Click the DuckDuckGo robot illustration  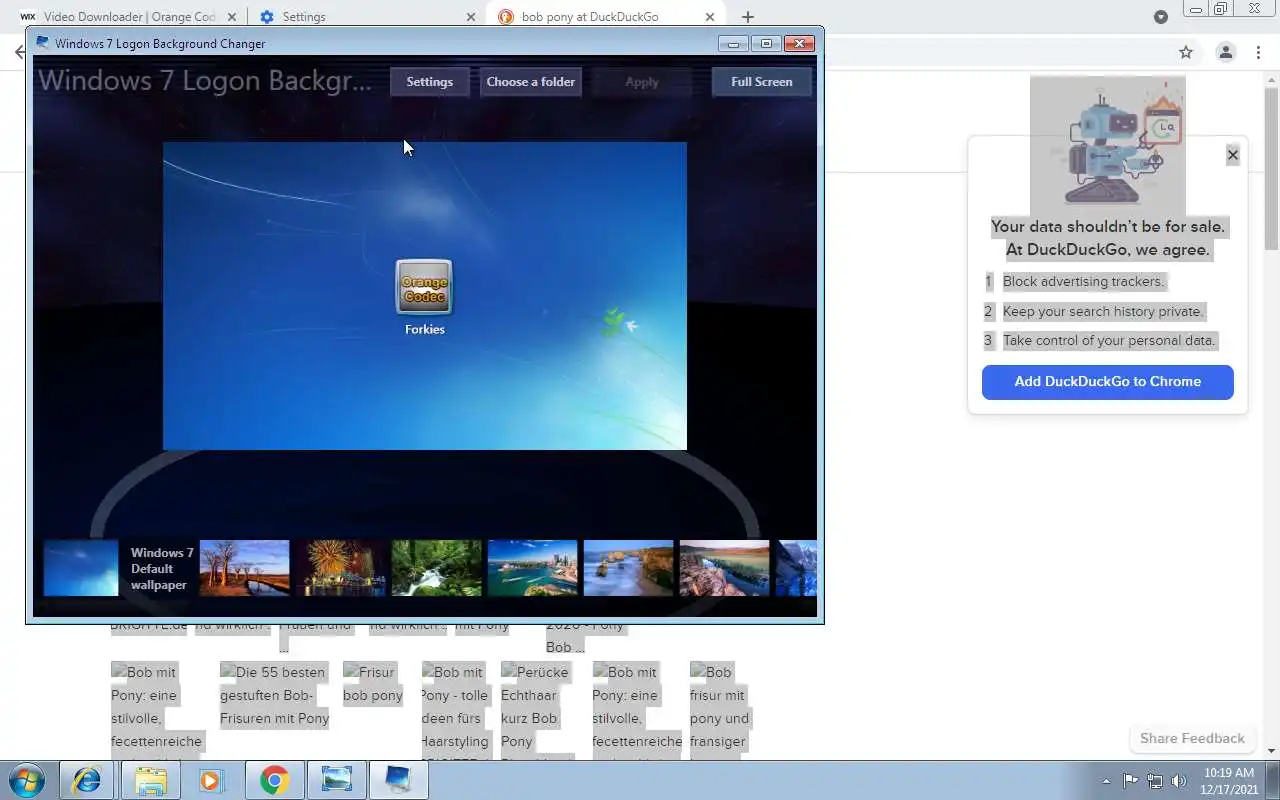(1108, 145)
